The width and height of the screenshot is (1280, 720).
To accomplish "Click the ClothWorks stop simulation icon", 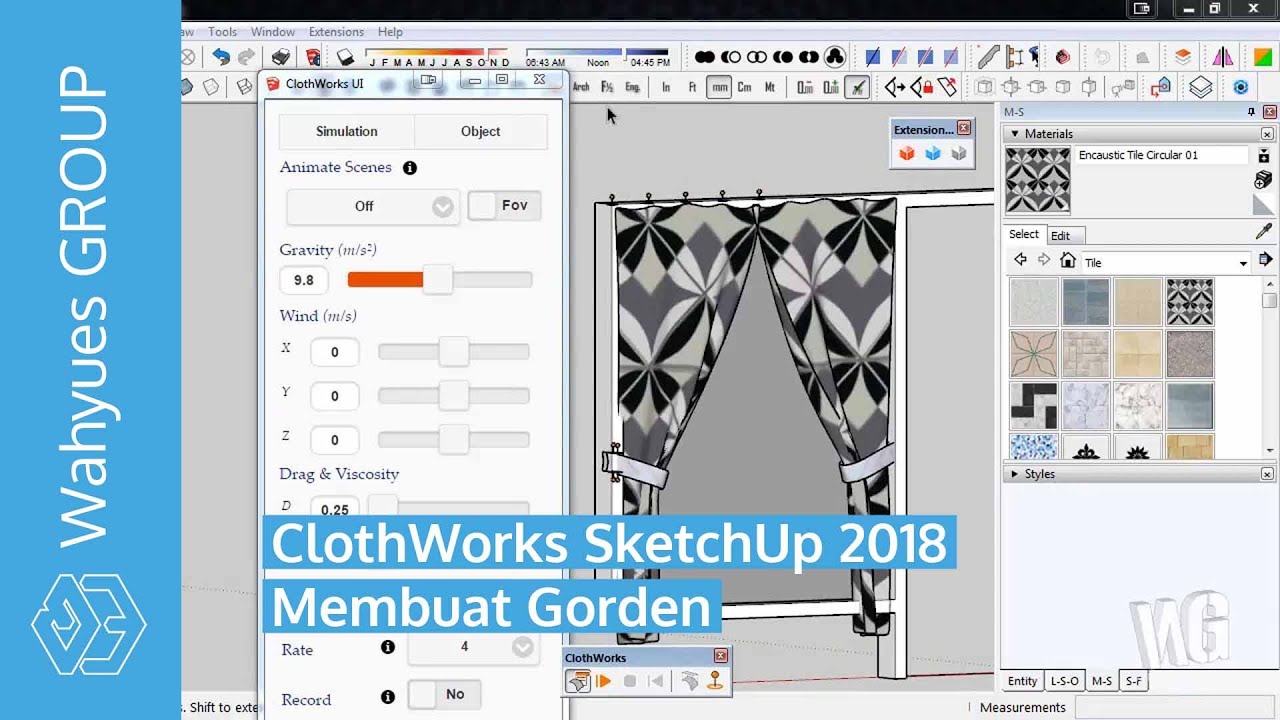I will tap(630, 681).
